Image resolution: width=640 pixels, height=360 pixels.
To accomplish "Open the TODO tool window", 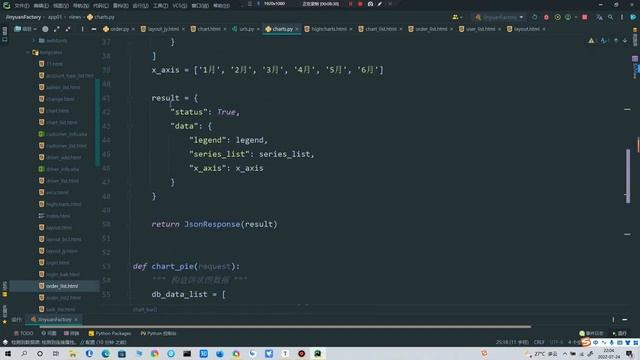I will (x=24, y=333).
